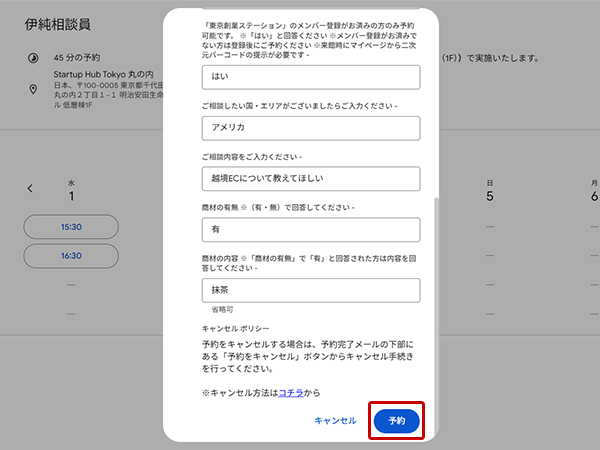The image size is (600, 450).
Task: Select the 16:30 time slot
Action: tap(71, 256)
